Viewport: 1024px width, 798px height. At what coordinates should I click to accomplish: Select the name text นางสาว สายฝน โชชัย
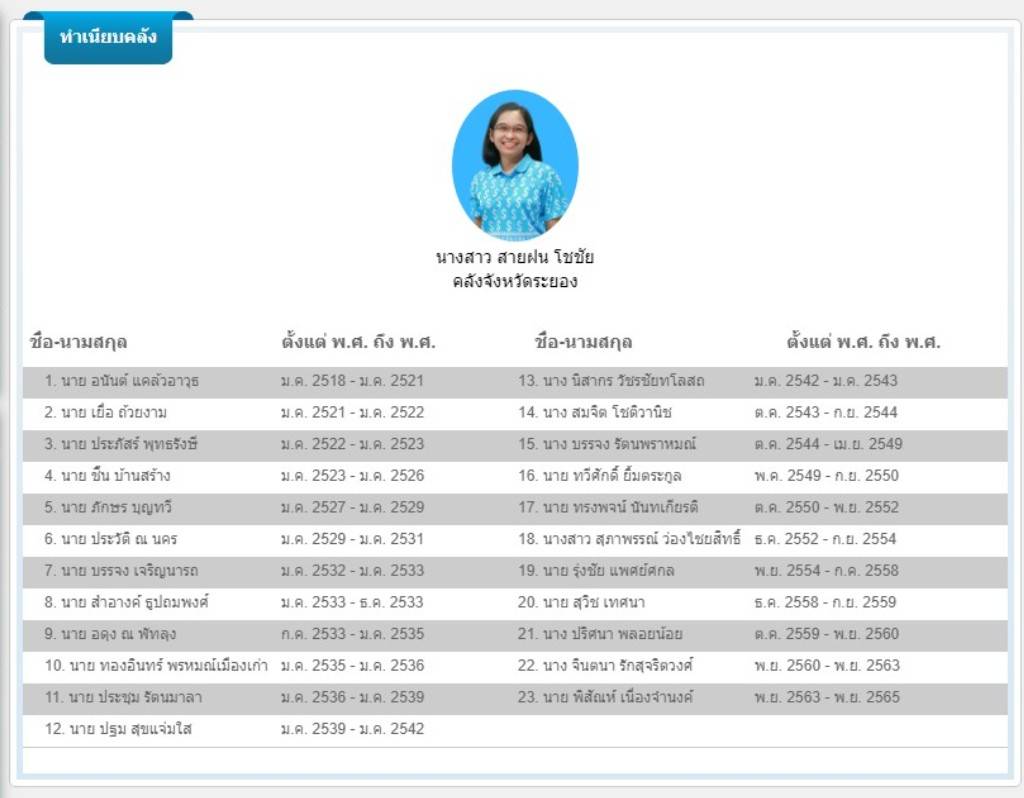tap(515, 257)
